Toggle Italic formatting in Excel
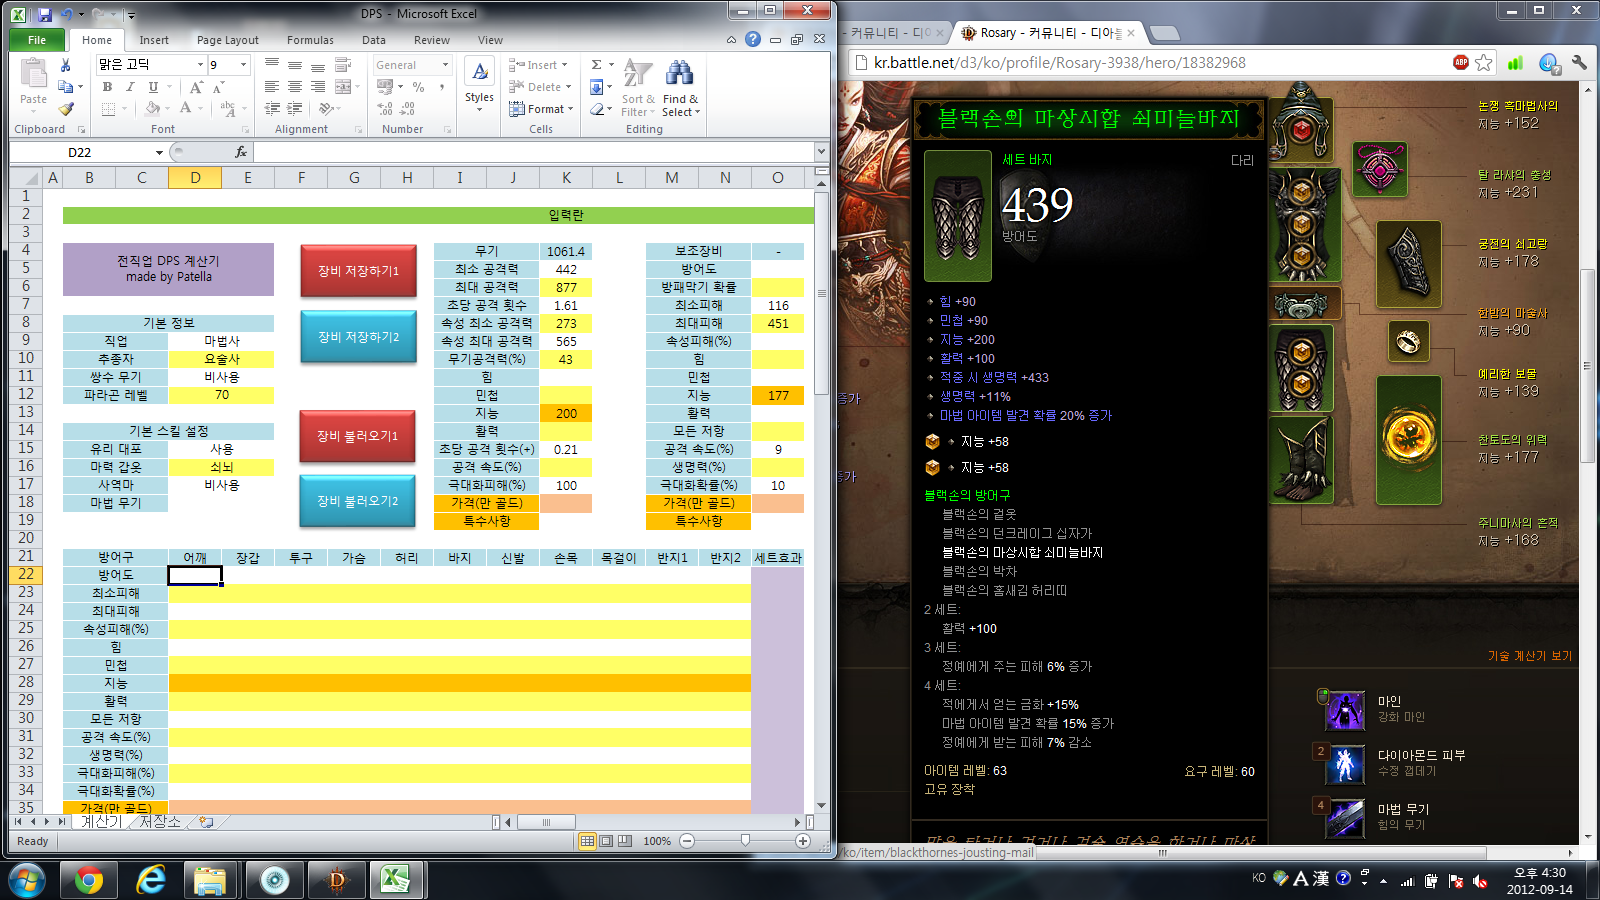Image resolution: width=1600 pixels, height=900 pixels. (130, 87)
